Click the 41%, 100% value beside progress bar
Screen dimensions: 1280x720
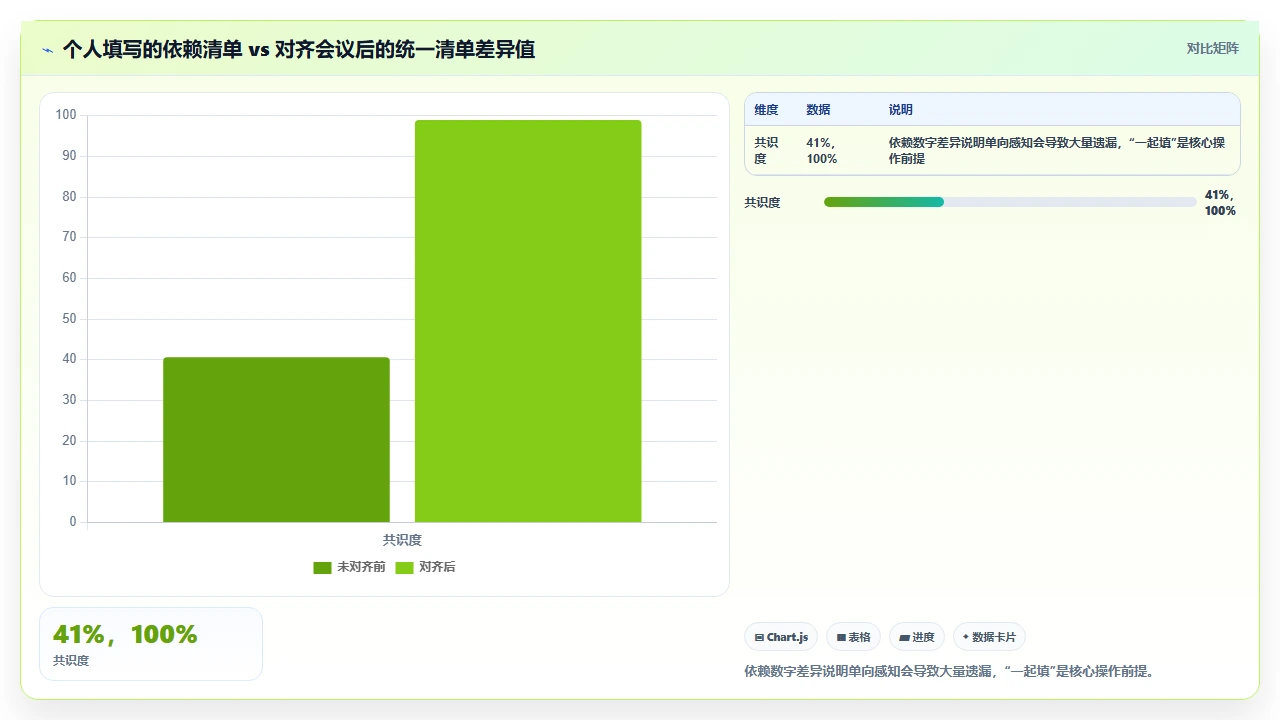(1220, 203)
